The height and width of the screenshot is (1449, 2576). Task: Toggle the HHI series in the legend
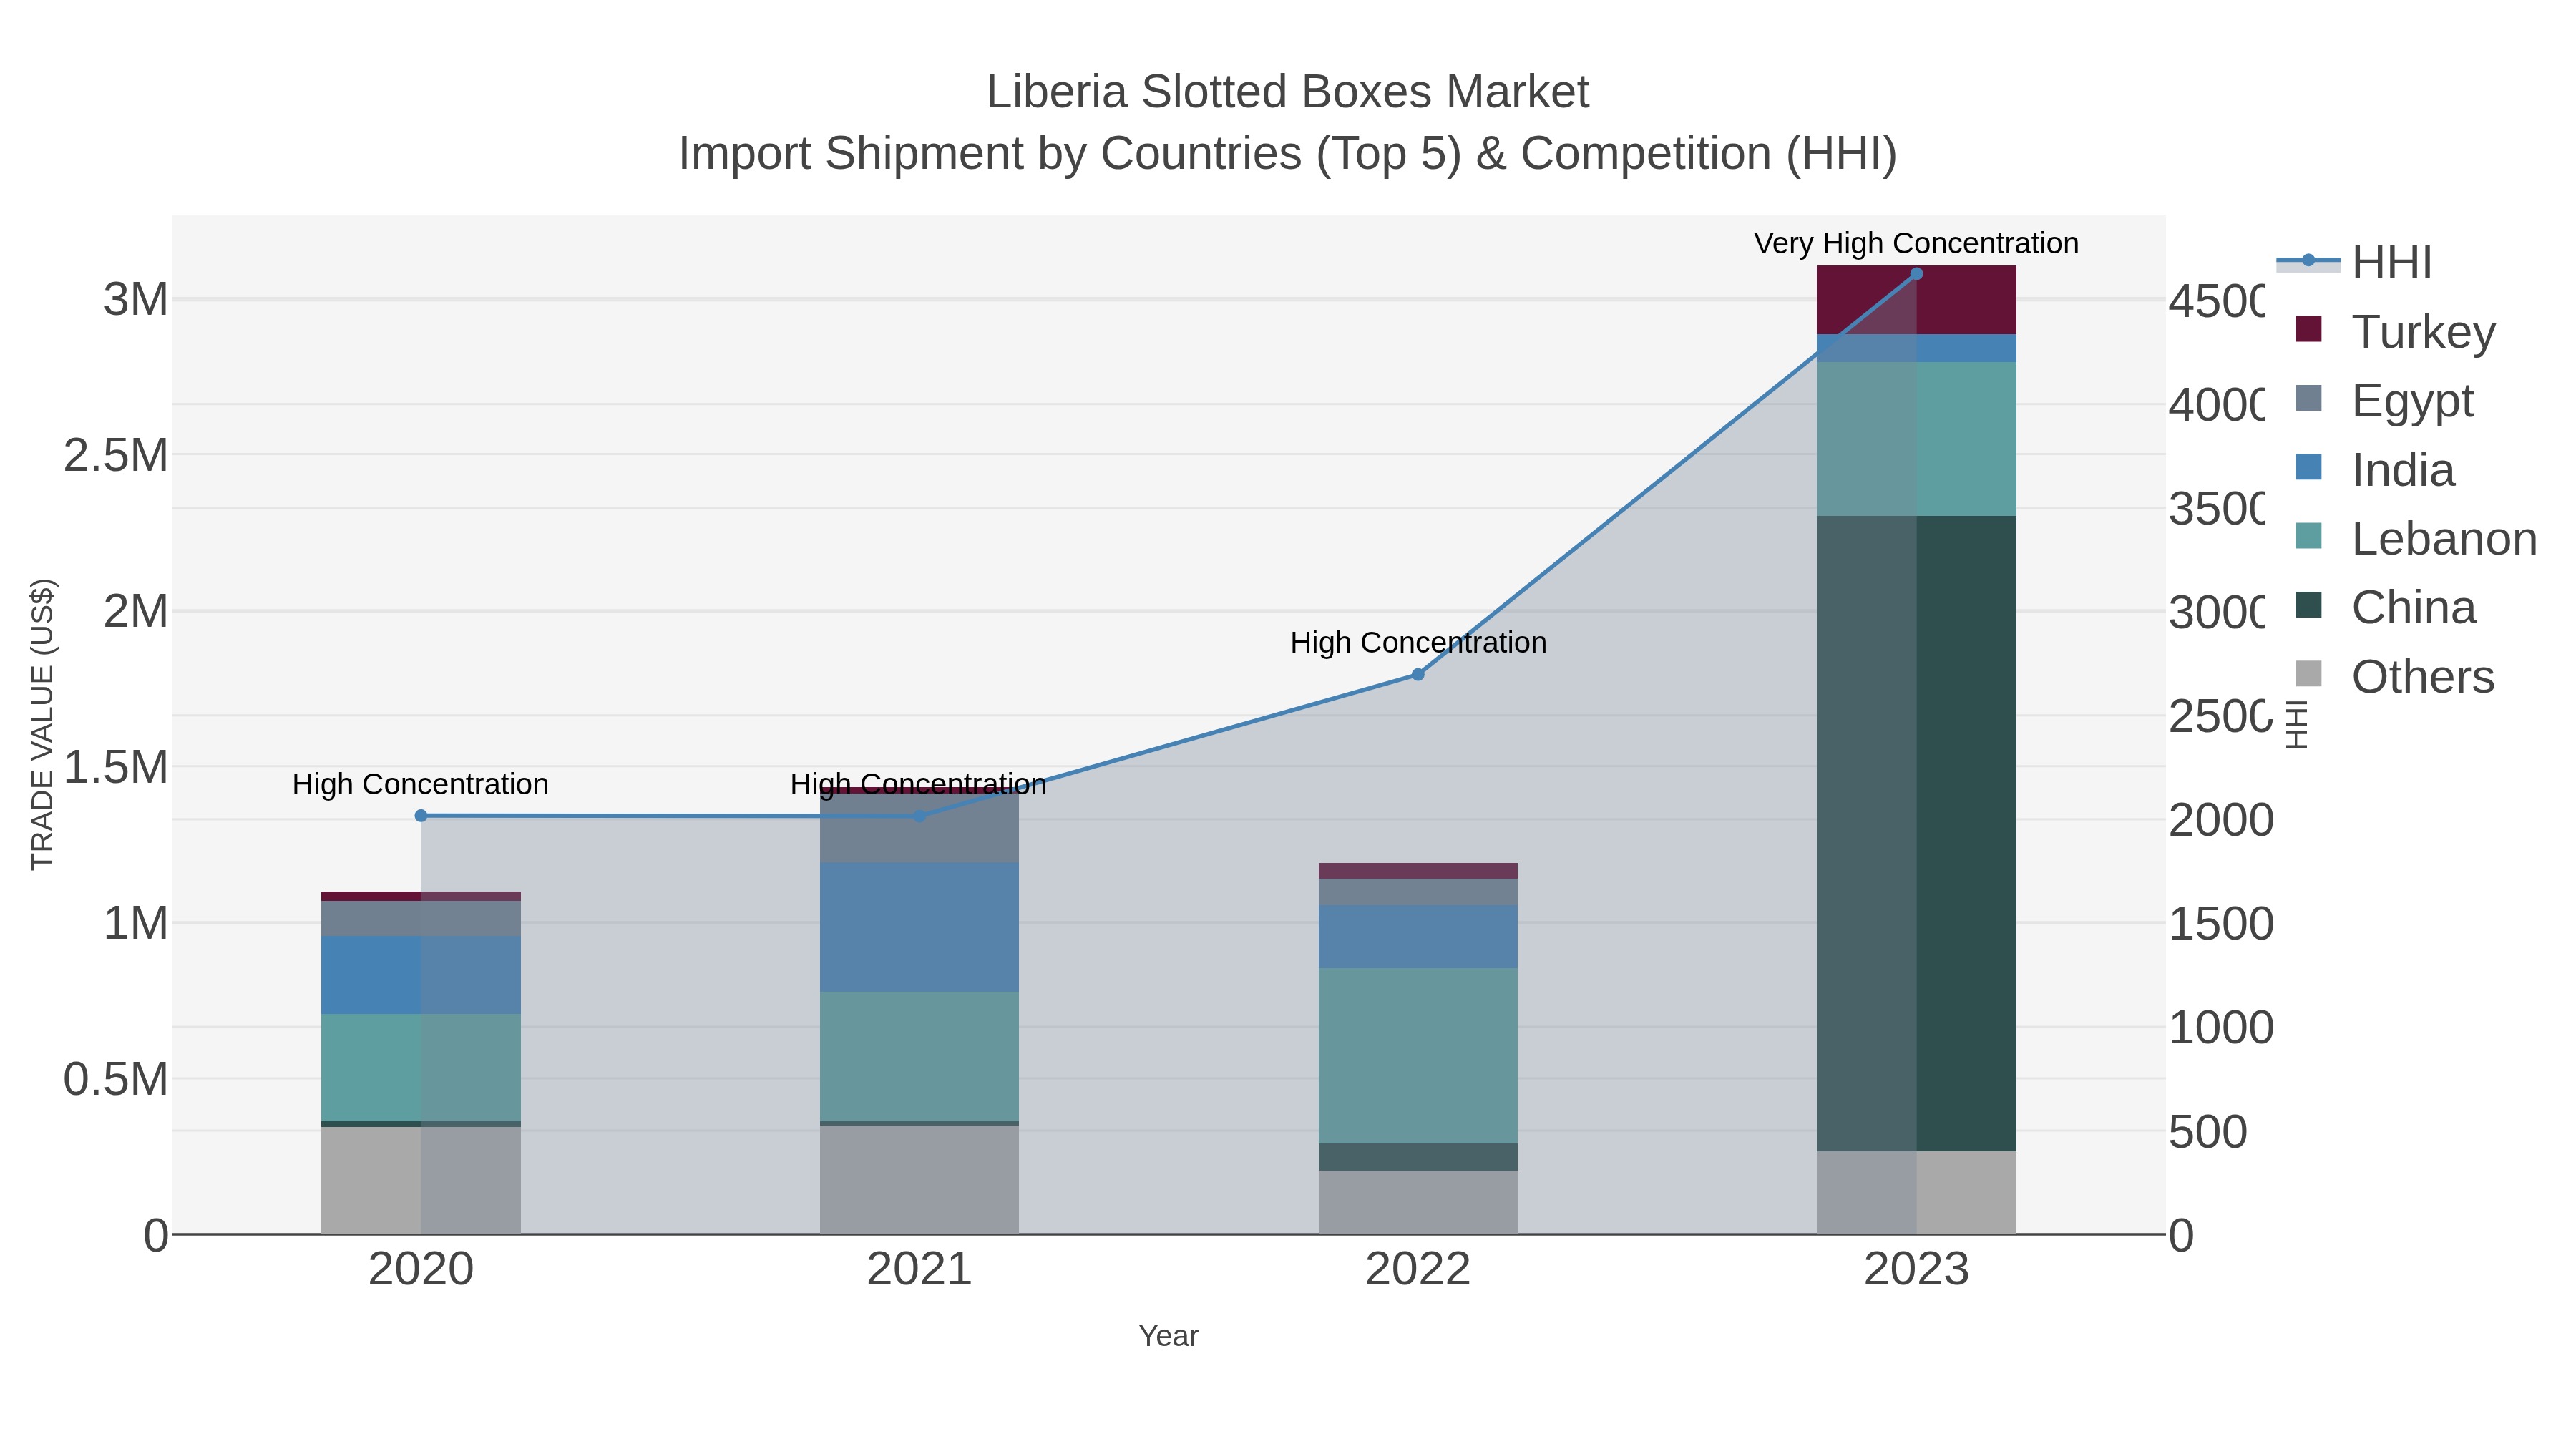click(2354, 263)
